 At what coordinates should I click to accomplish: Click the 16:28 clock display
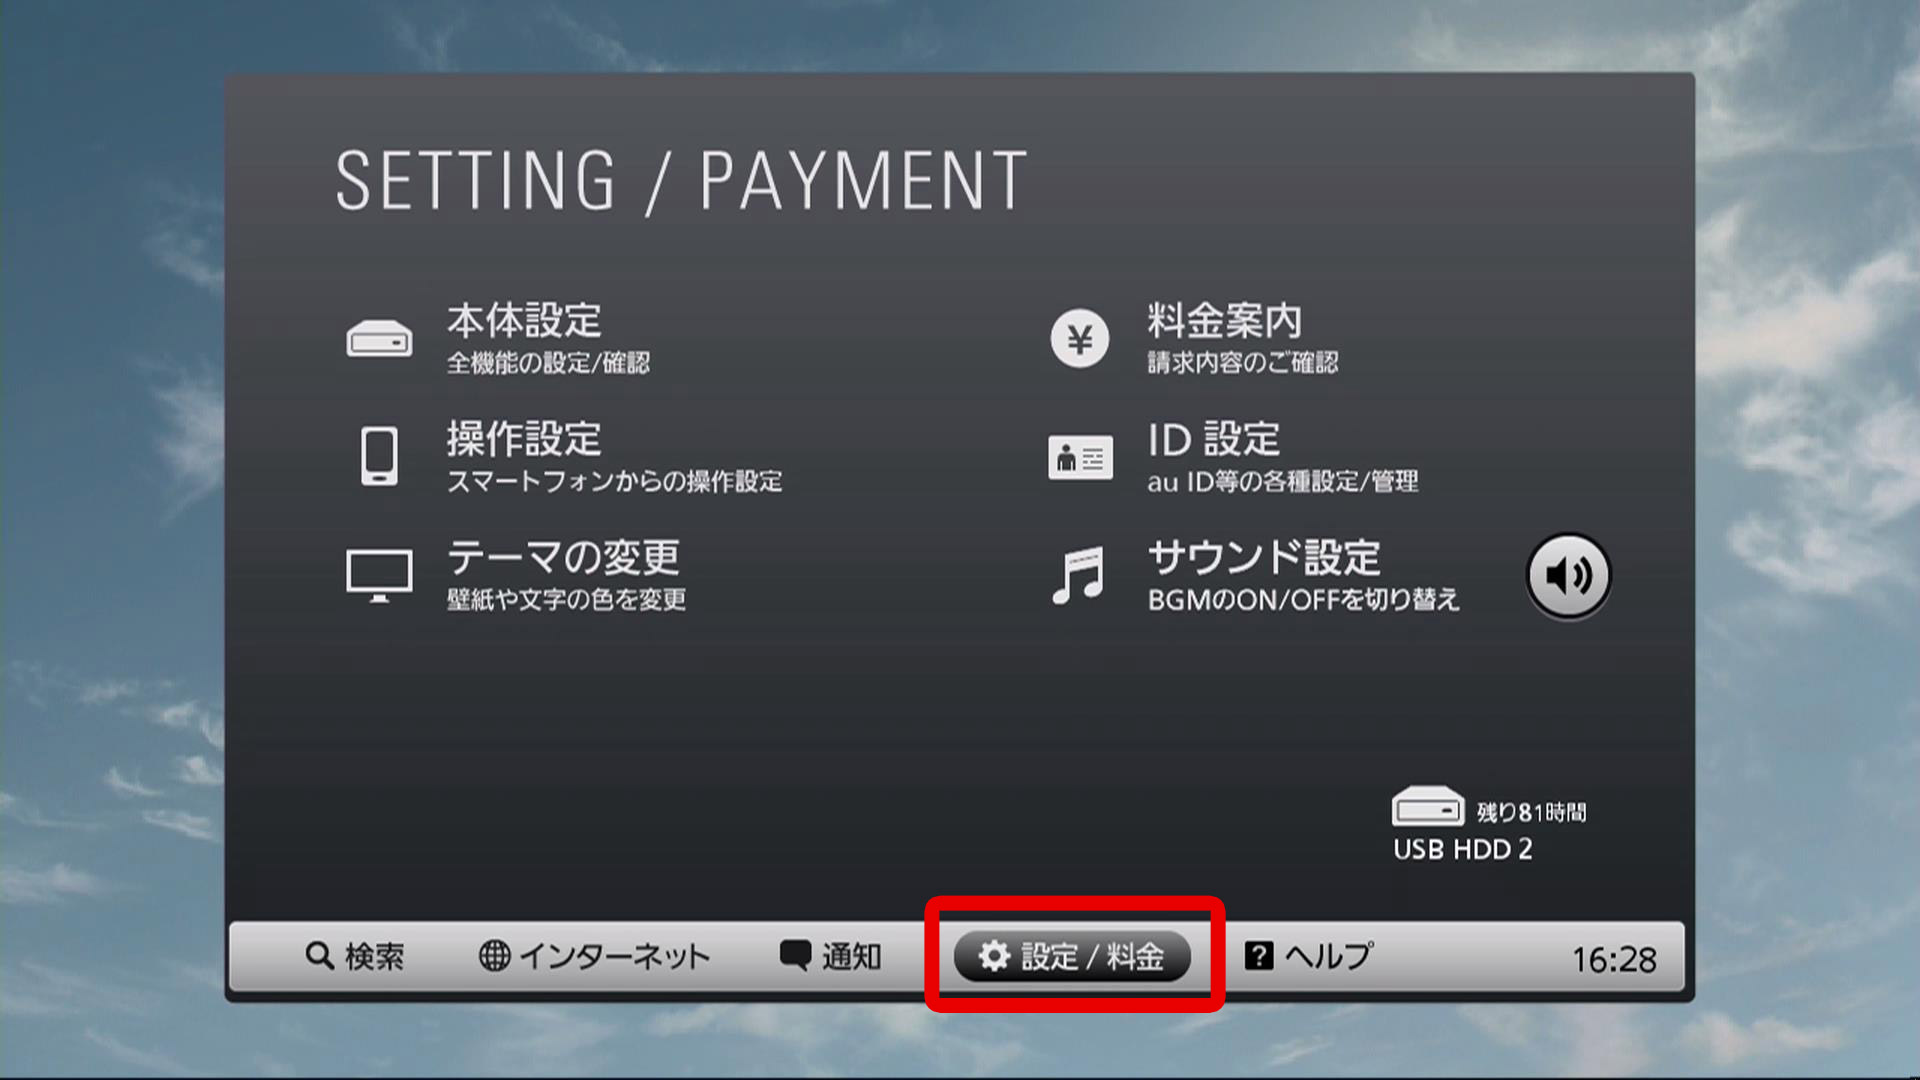click(x=1614, y=960)
